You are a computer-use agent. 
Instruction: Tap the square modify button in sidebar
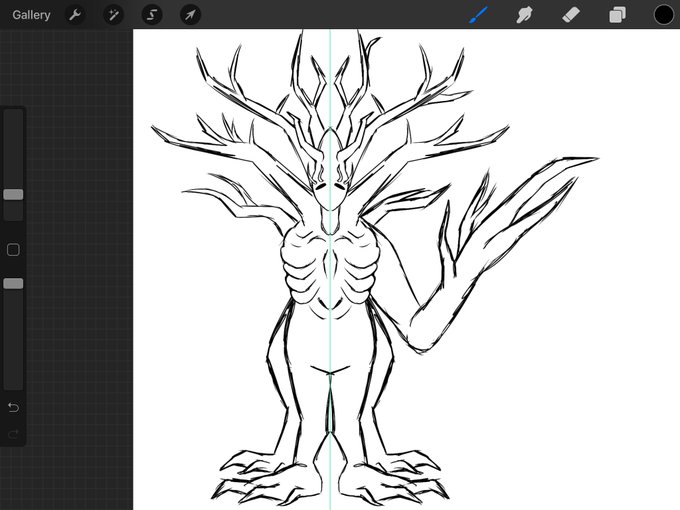(x=13, y=250)
